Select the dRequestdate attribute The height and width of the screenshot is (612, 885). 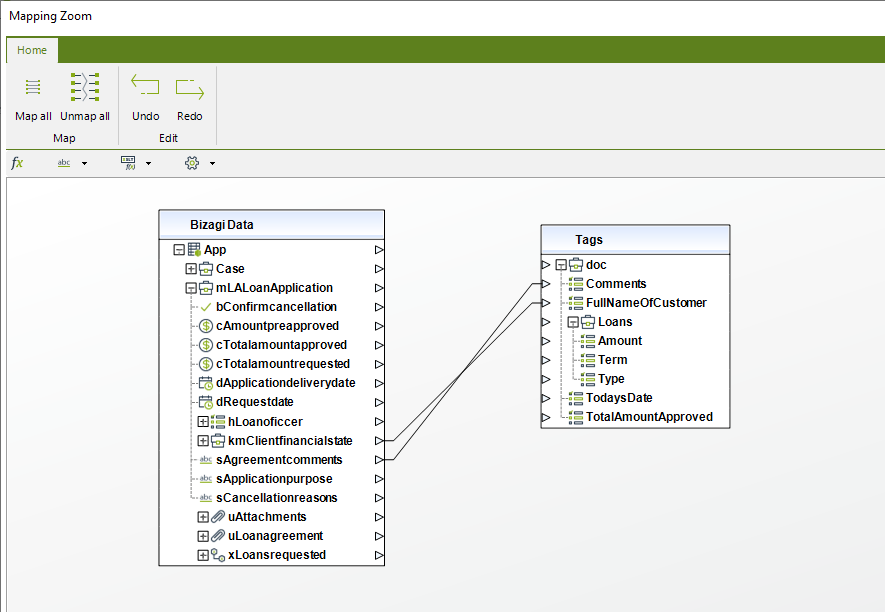click(255, 403)
